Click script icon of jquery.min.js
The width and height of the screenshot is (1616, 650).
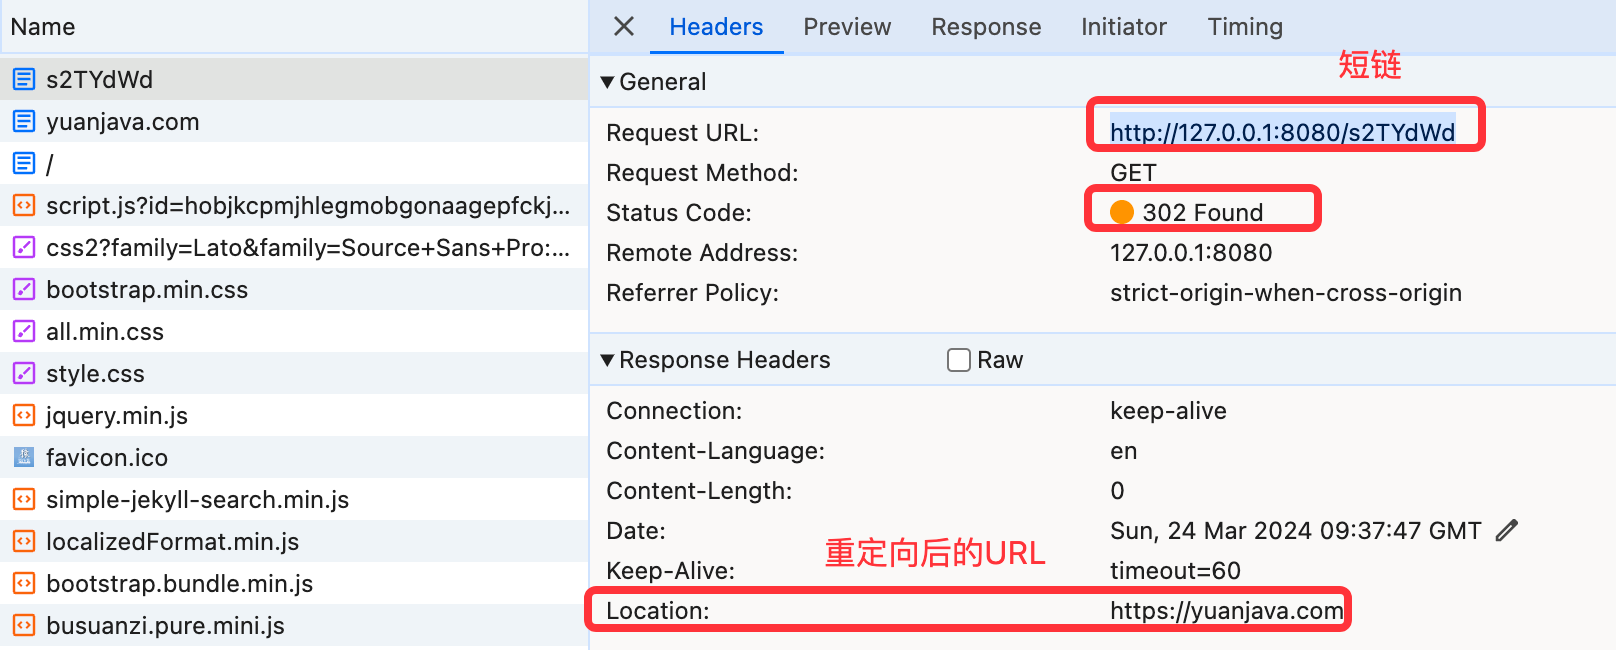[x=24, y=415]
